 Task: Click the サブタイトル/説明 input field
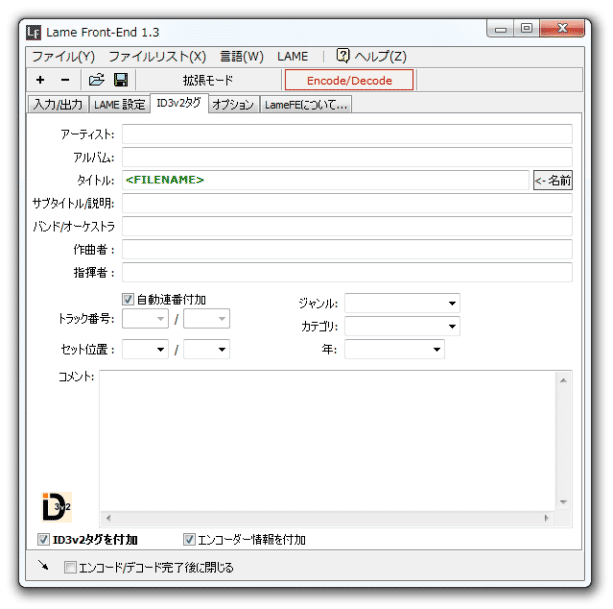click(x=347, y=203)
